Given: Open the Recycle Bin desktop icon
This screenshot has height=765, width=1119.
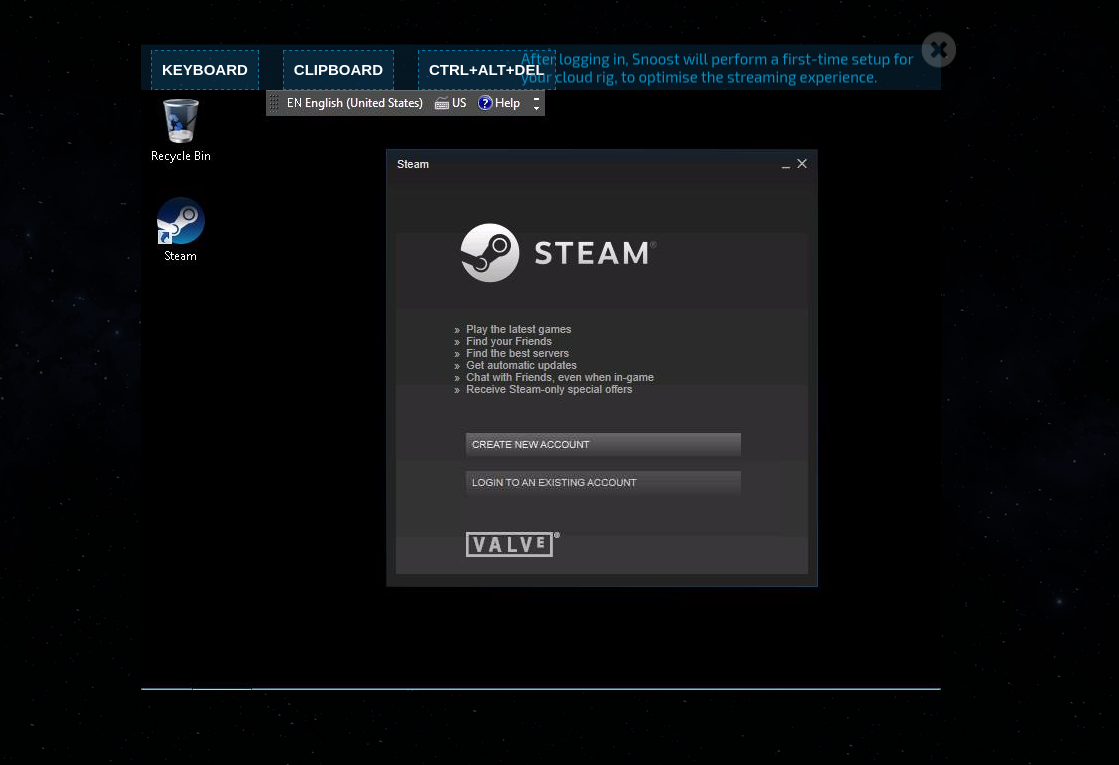Looking at the screenshot, I should 181,131.
